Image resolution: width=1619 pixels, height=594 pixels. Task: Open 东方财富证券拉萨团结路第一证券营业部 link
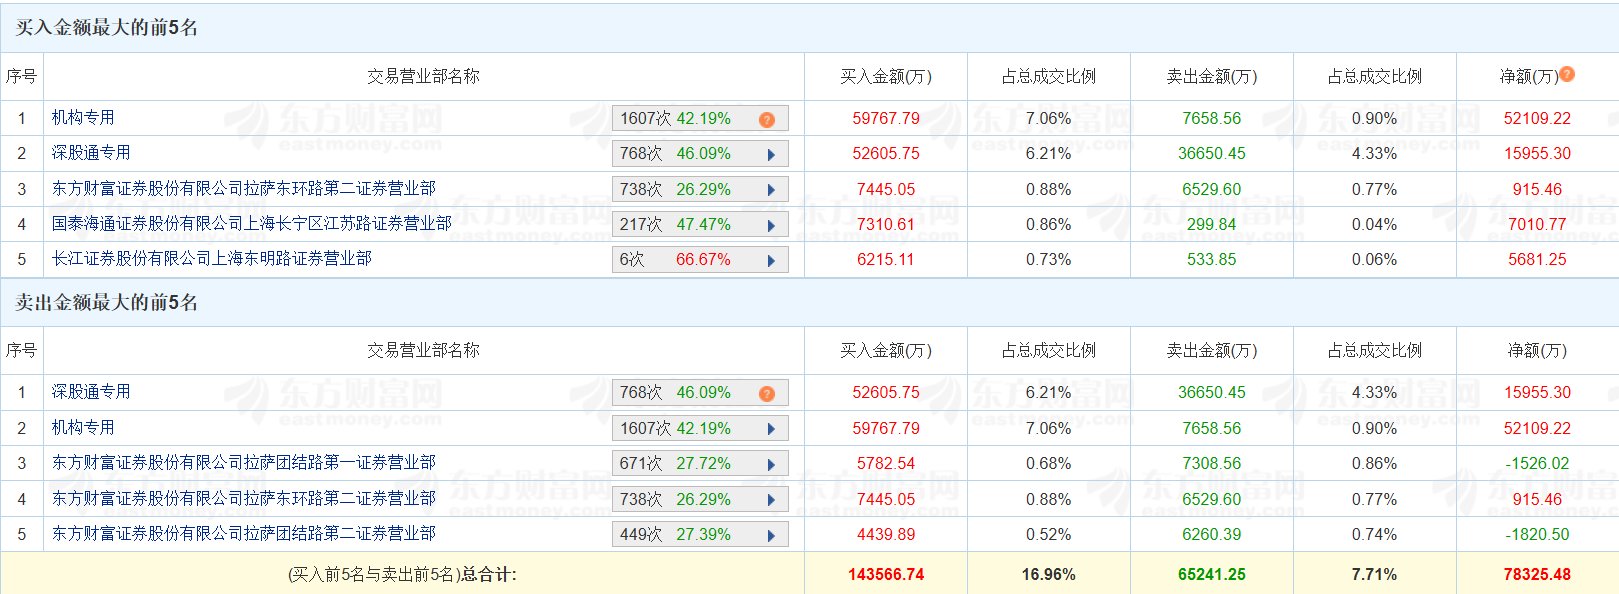(x=243, y=462)
